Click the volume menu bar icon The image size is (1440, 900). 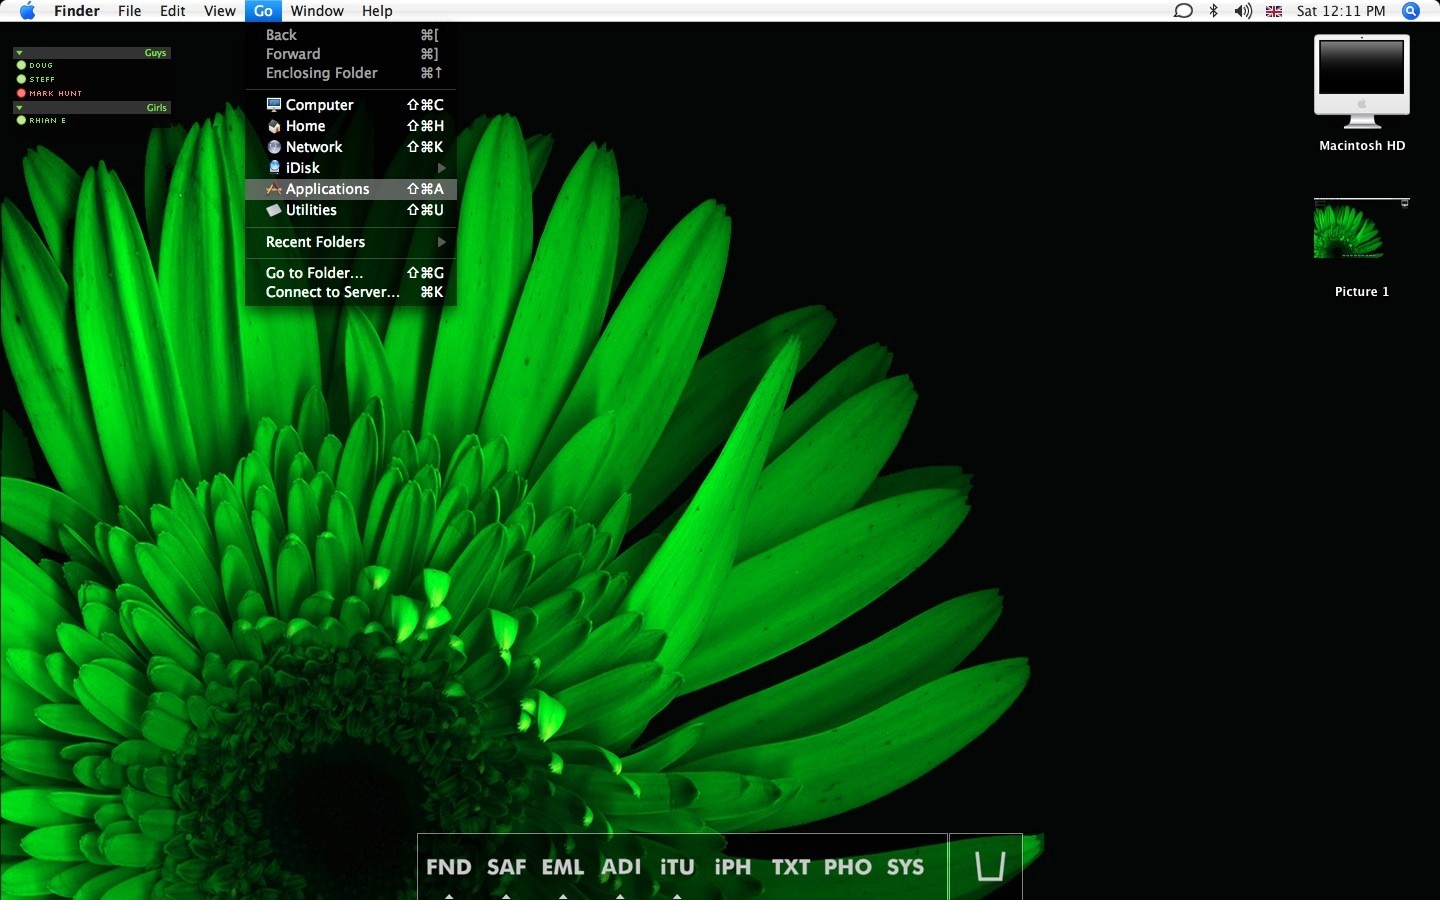click(x=1243, y=11)
